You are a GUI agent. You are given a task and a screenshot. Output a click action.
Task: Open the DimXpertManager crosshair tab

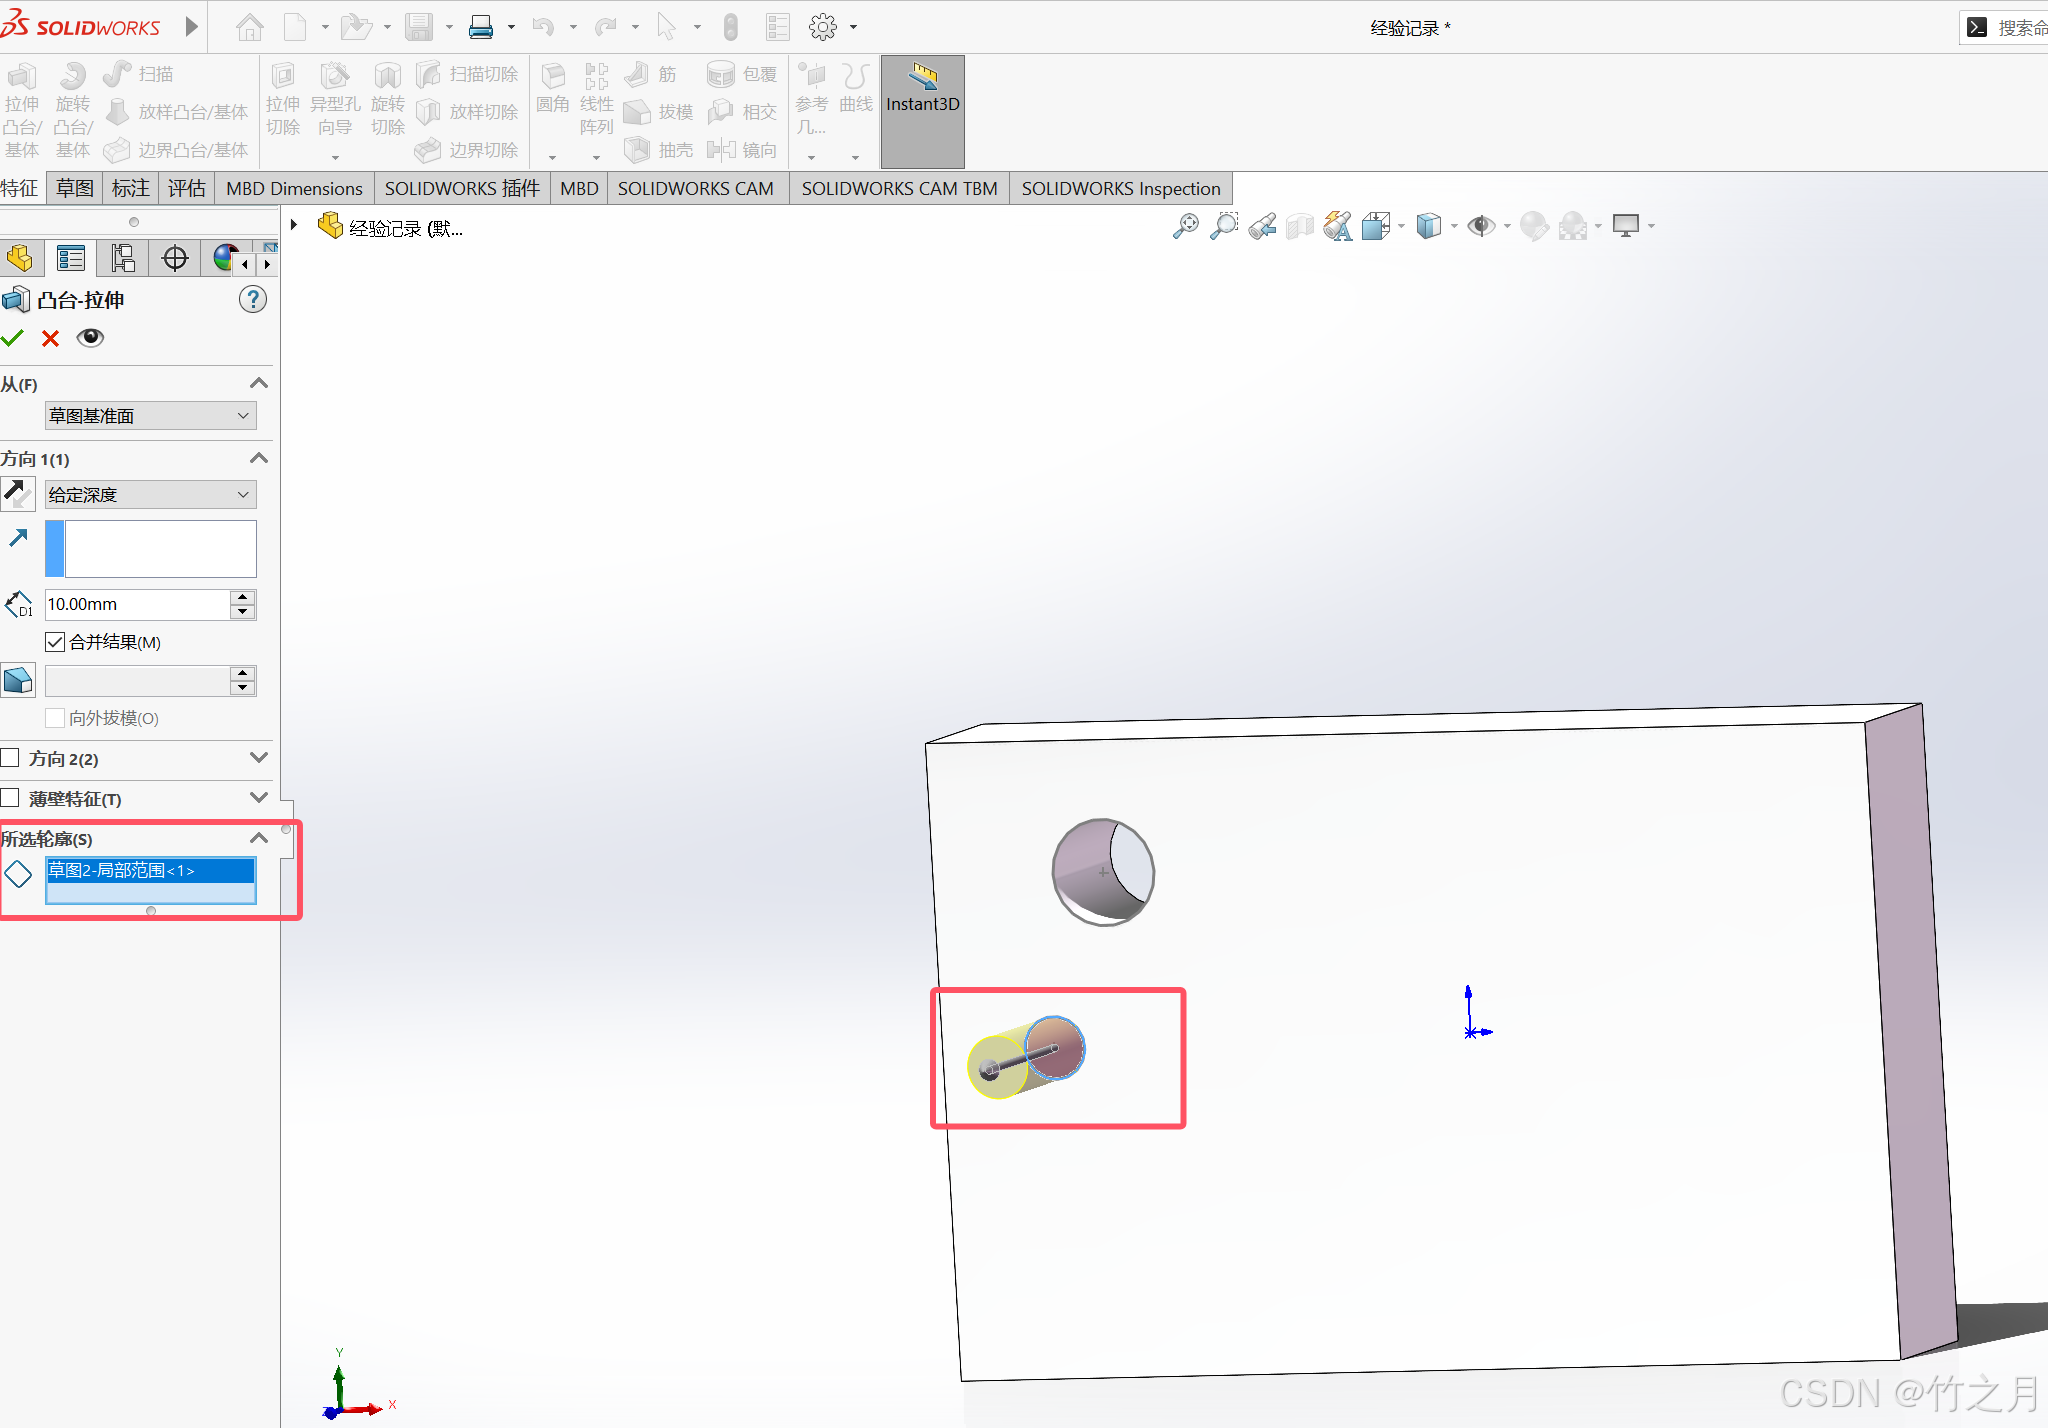pyautogui.click(x=175, y=259)
